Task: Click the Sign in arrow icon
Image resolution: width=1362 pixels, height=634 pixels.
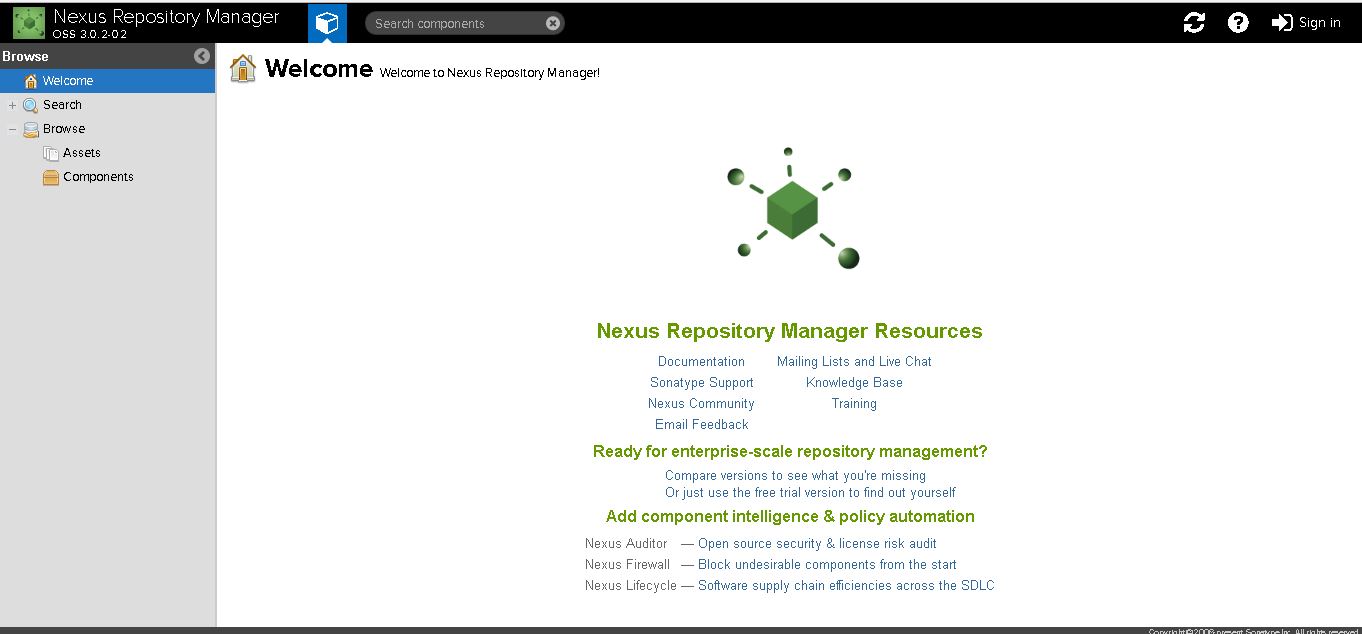Action: [1281, 21]
